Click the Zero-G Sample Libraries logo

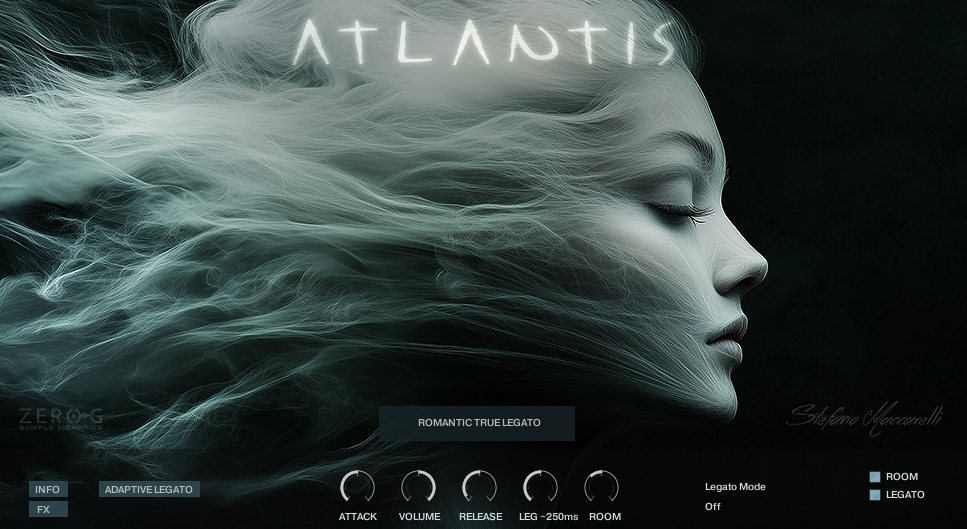pyautogui.click(x=60, y=420)
